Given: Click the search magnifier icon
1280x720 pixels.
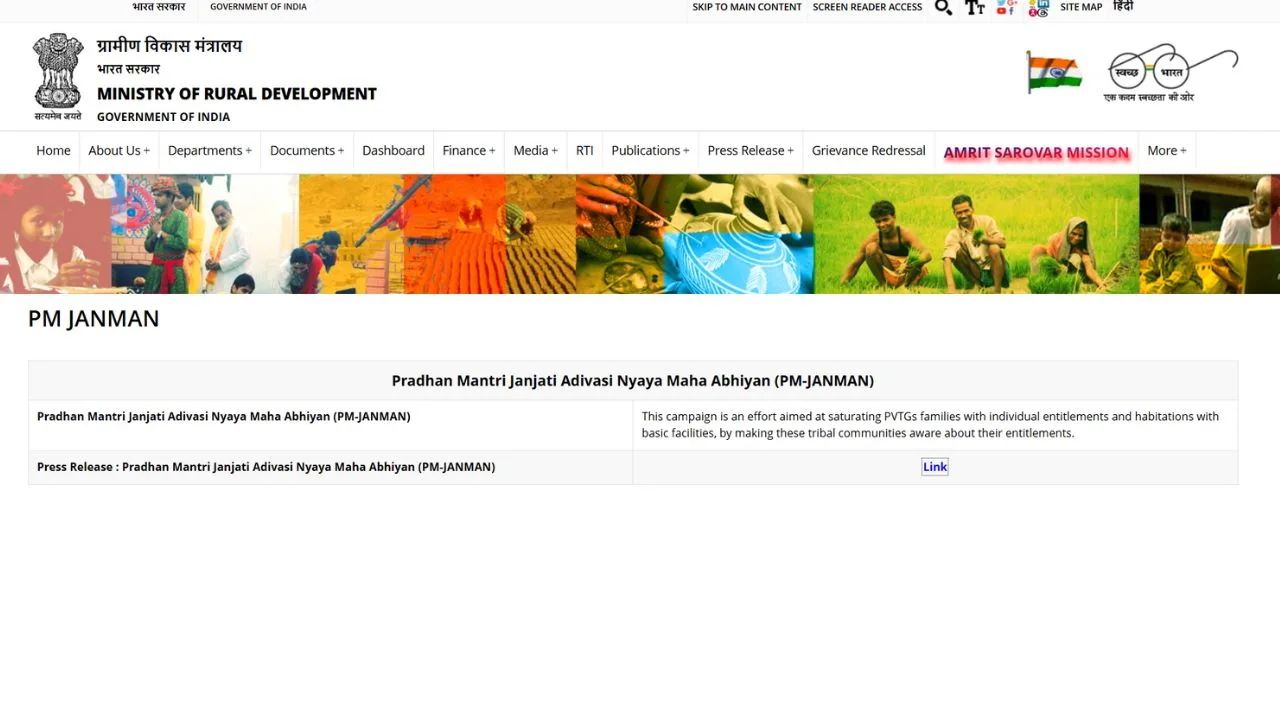Looking at the screenshot, I should tap(943, 8).
